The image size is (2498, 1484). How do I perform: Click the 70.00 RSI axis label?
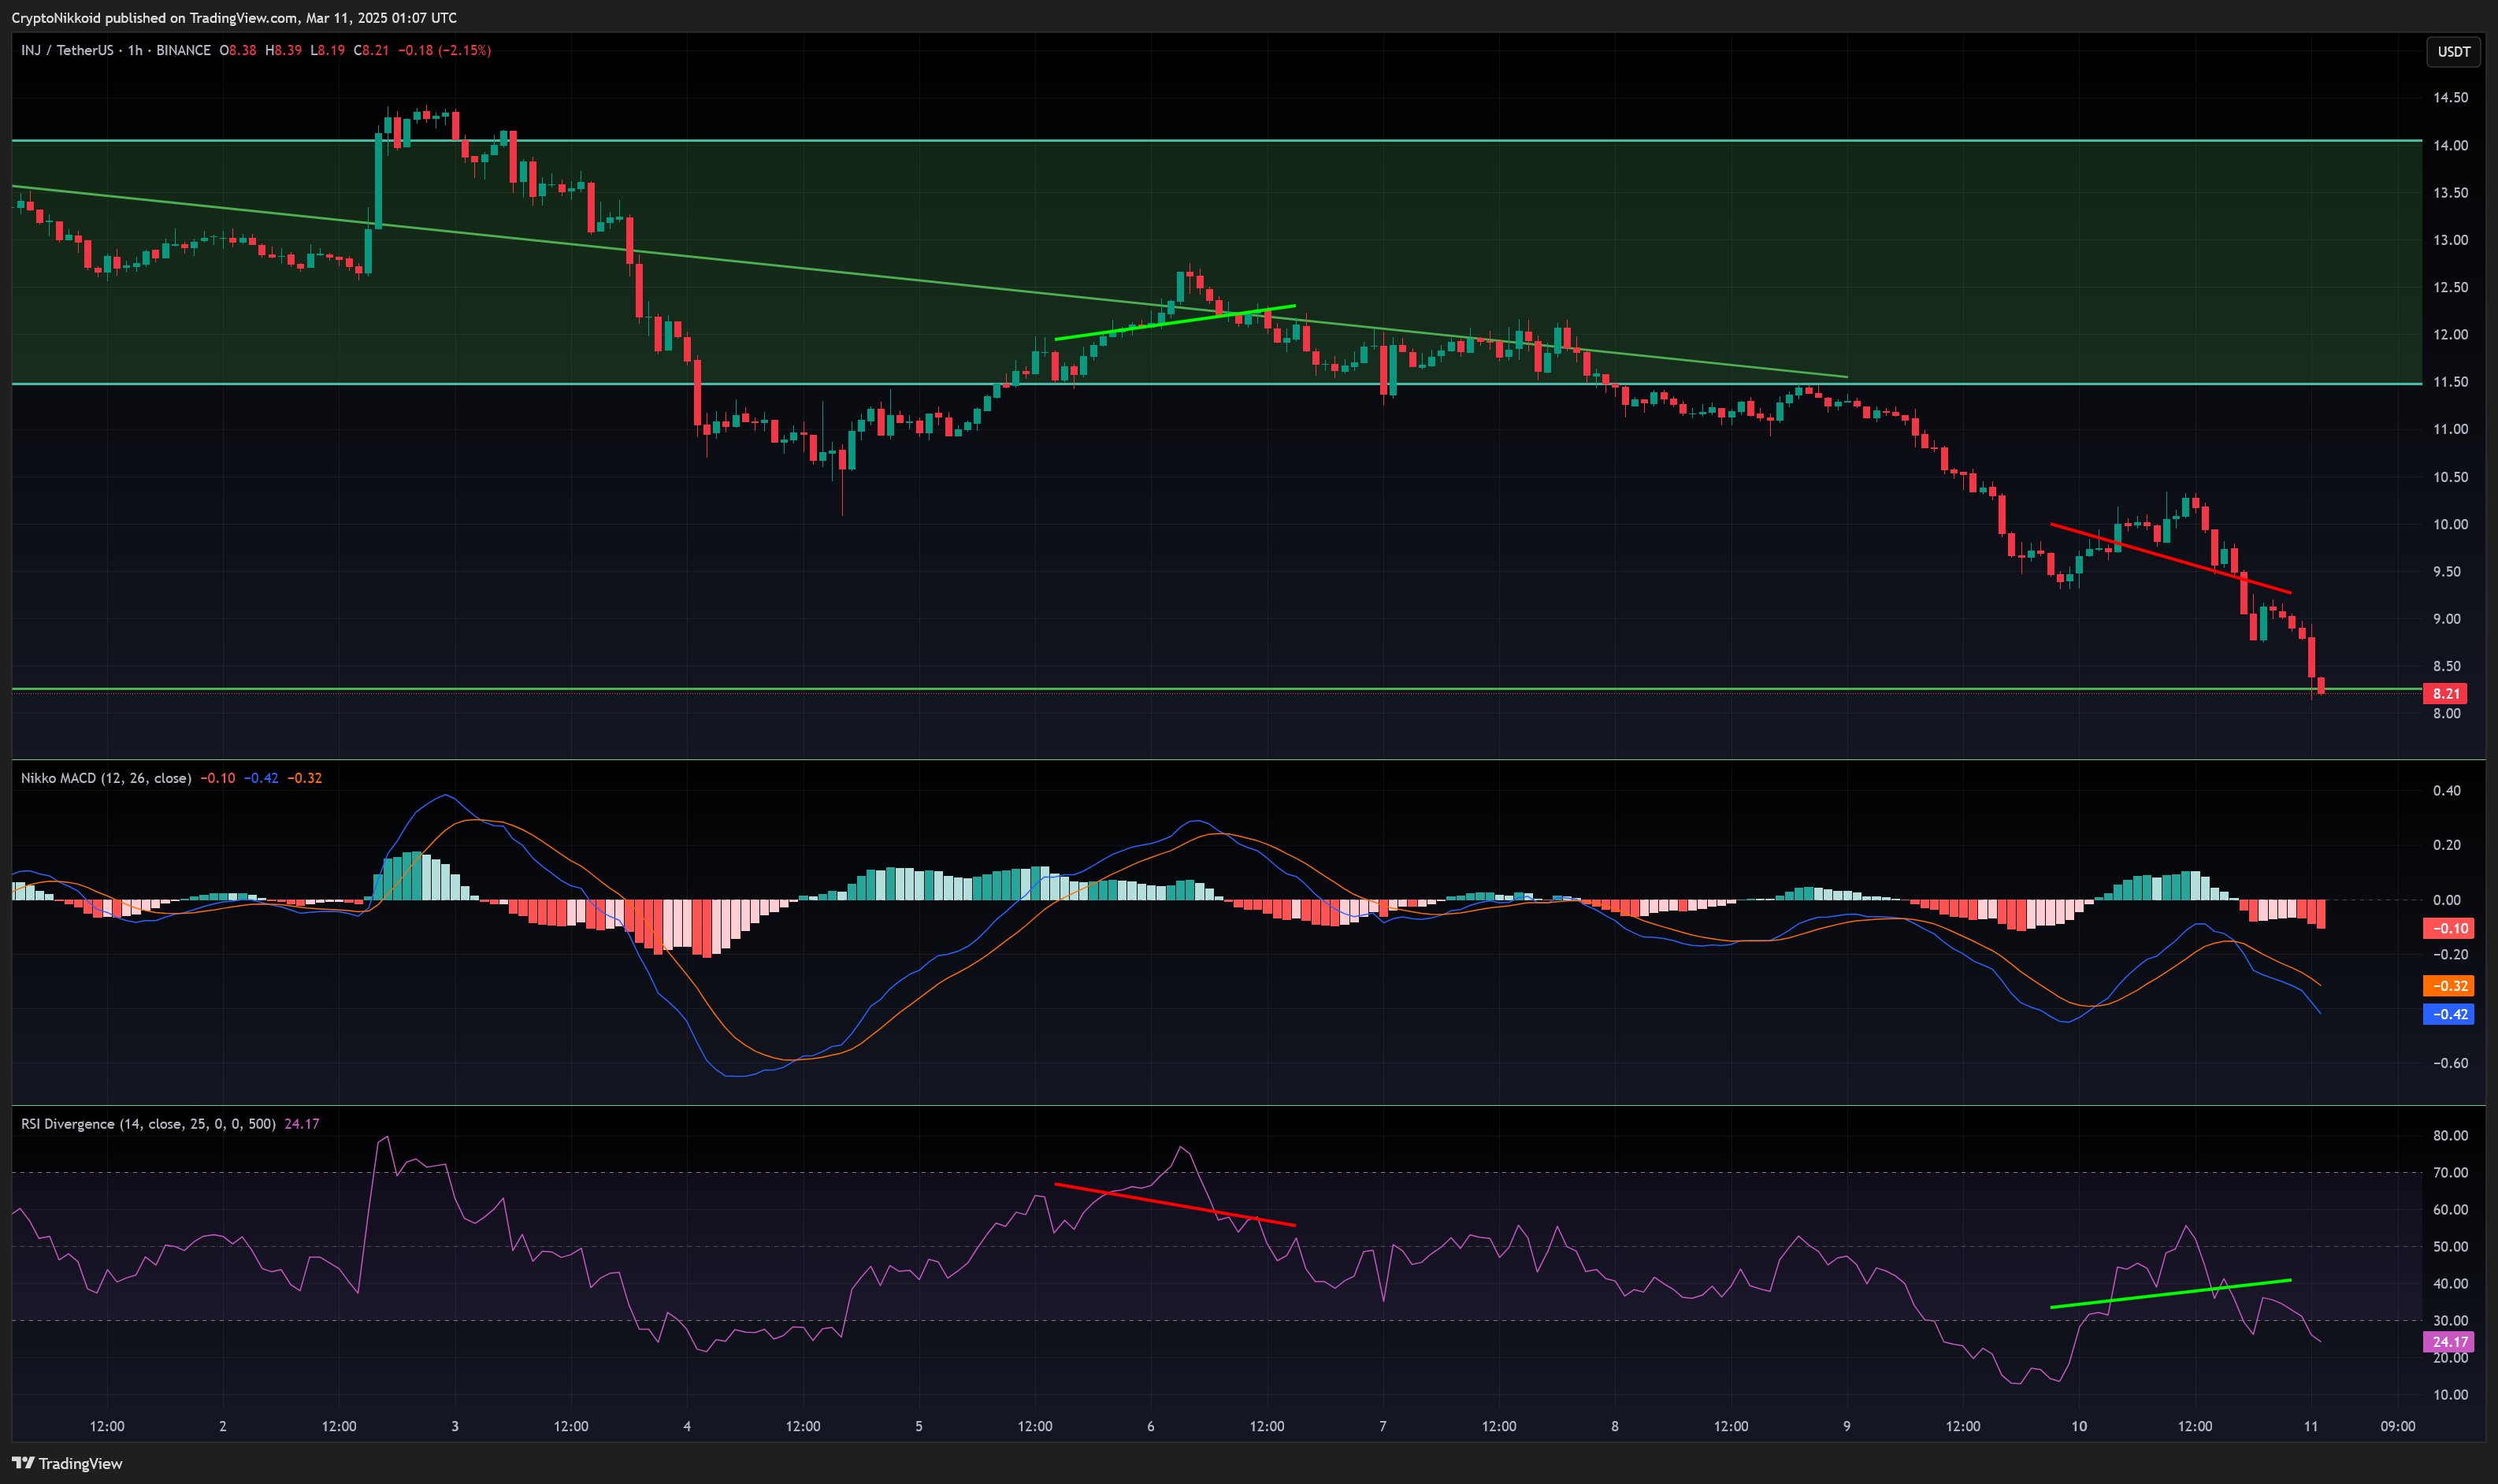[2450, 1172]
